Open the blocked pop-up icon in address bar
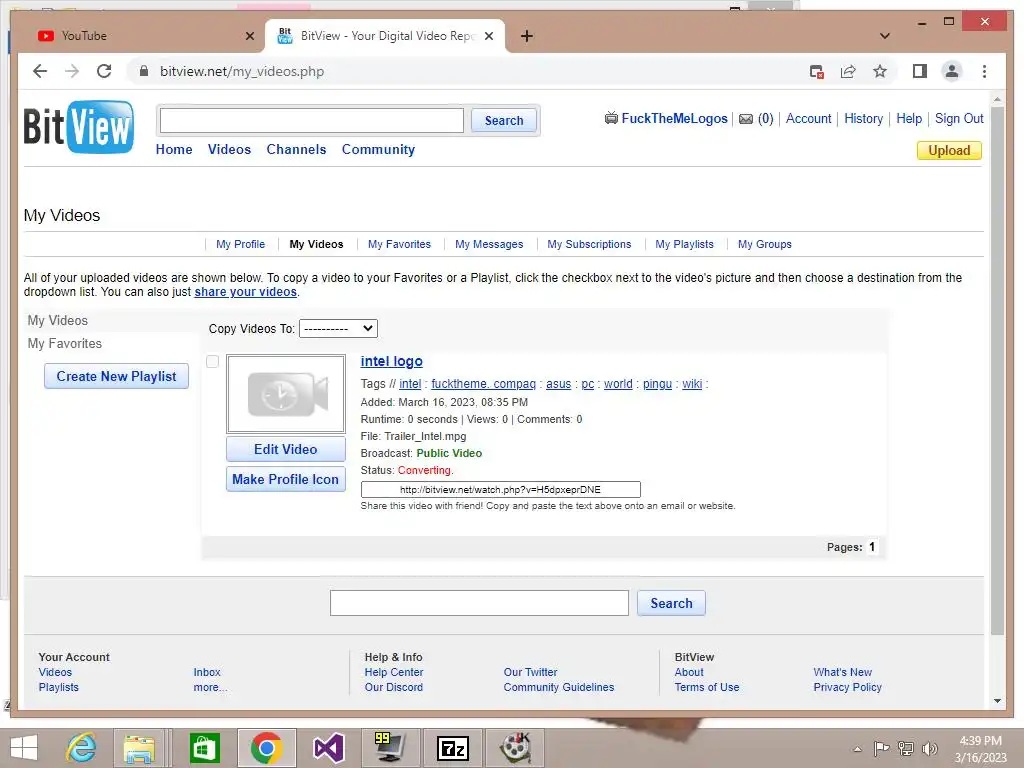 coord(816,71)
